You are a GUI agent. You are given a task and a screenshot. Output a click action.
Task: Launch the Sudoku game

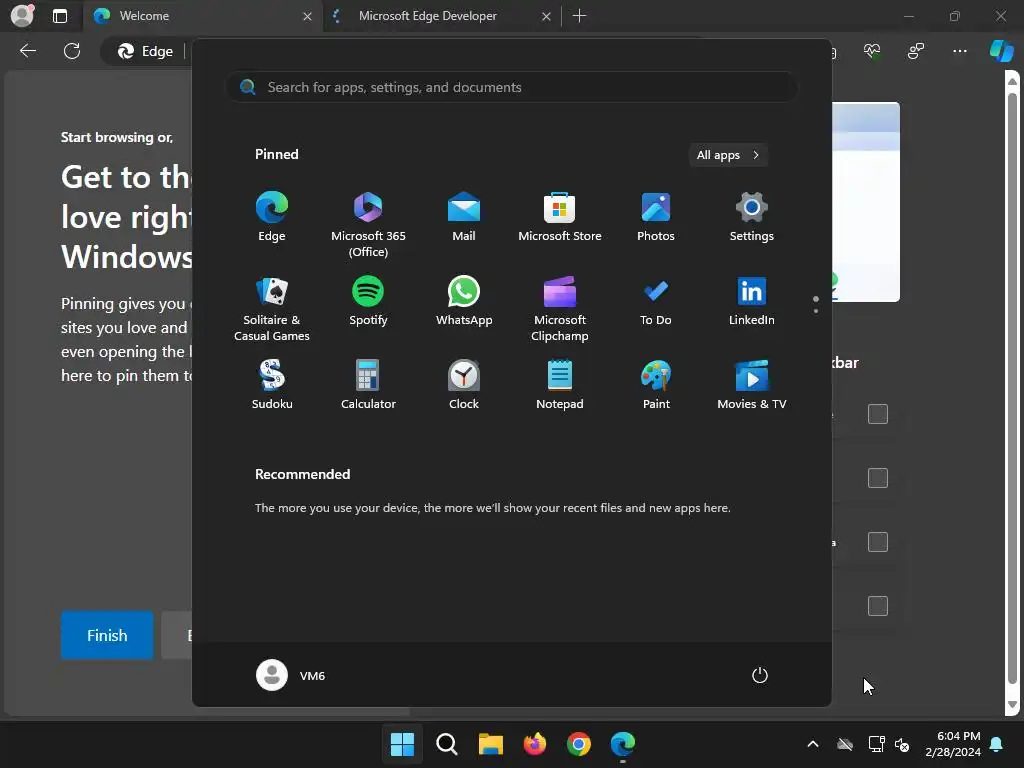(x=272, y=385)
